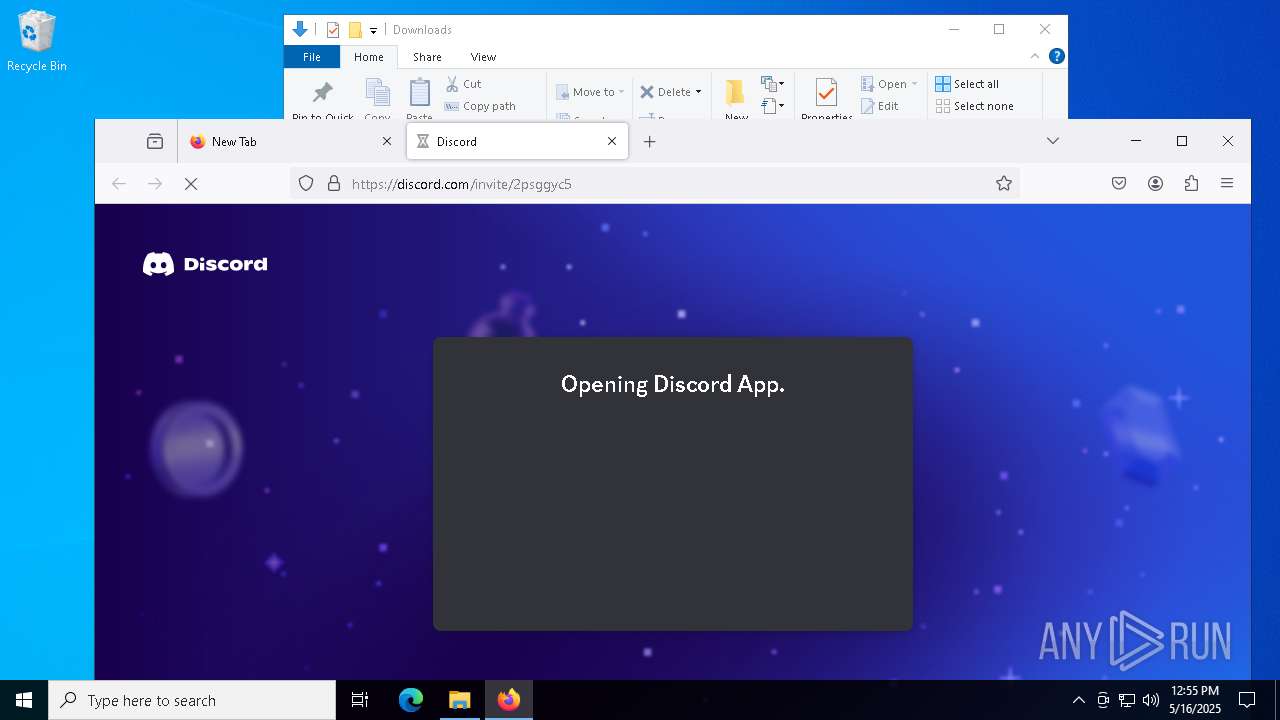
Task: Select Home ribbon tab in Explorer
Action: (x=369, y=57)
